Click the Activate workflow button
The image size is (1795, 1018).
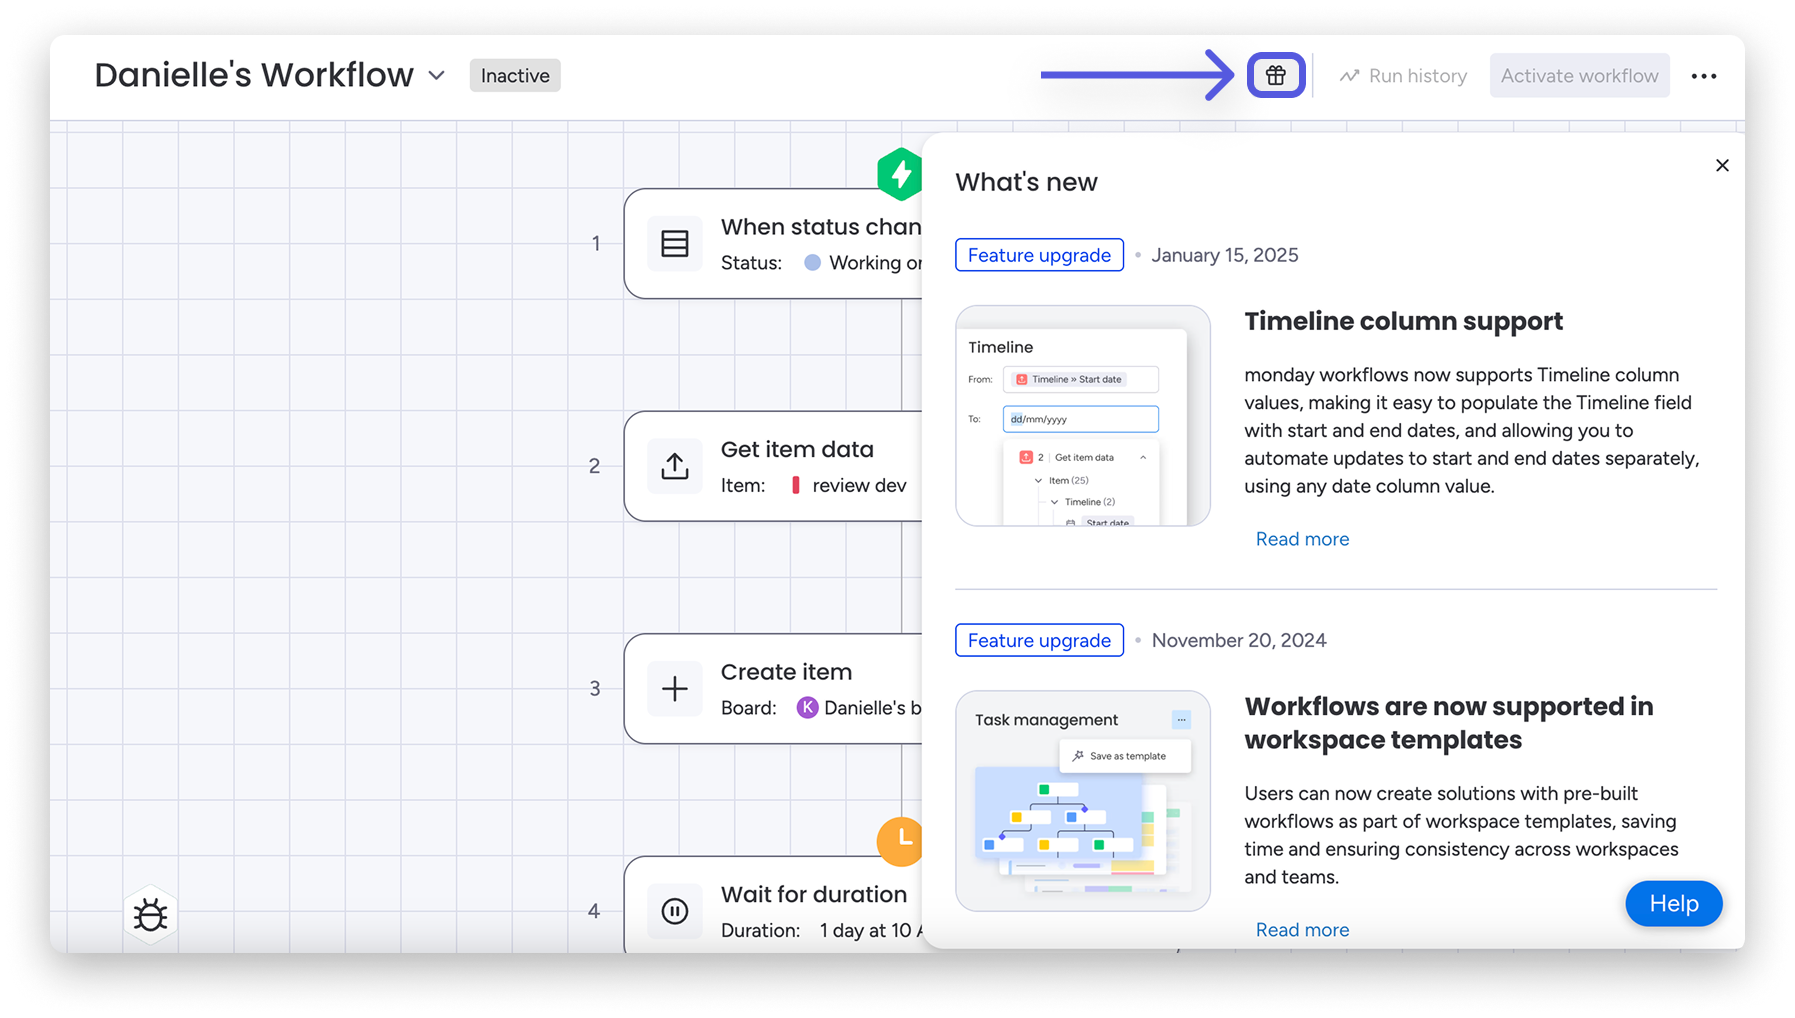(1579, 76)
